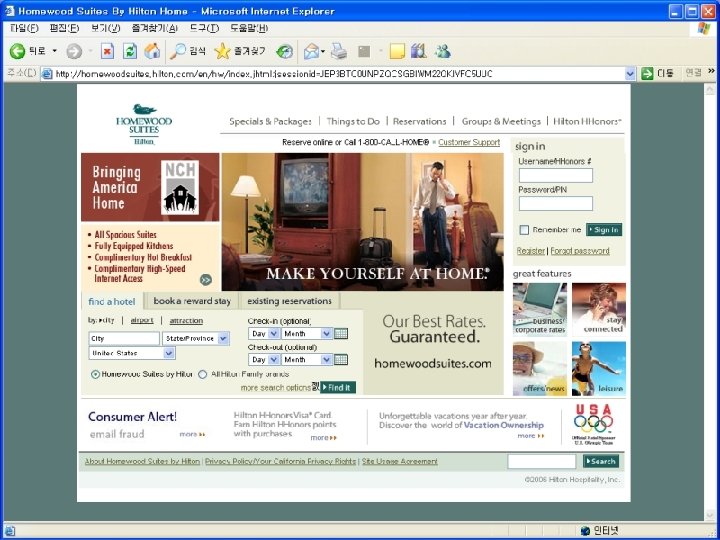This screenshot has width=720, height=540.
Task: Open Privacy Policy footer link
Action: 281,461
